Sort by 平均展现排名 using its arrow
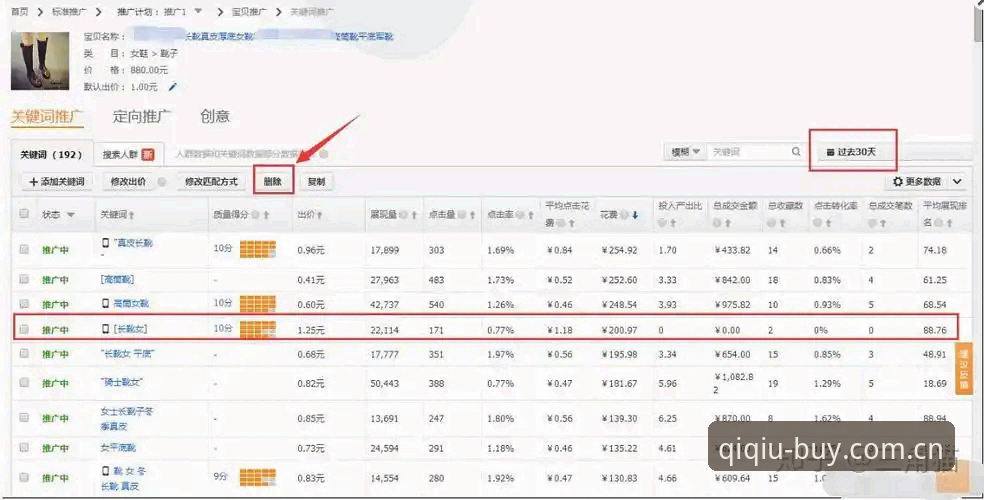Screen dimensions: 984x500 click(950, 223)
